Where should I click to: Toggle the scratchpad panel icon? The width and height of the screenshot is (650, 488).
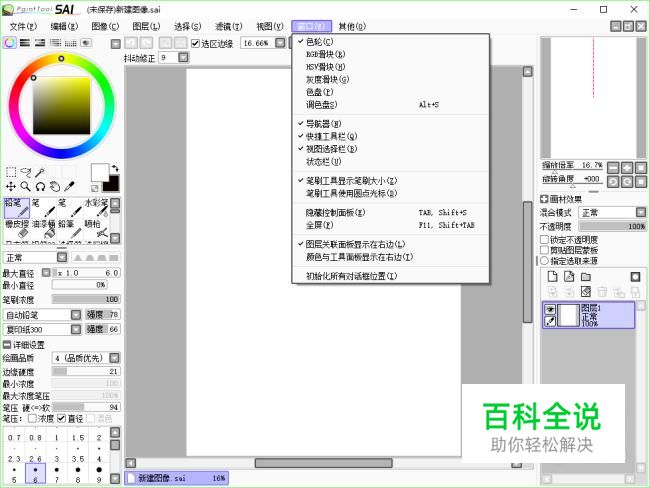click(86, 43)
